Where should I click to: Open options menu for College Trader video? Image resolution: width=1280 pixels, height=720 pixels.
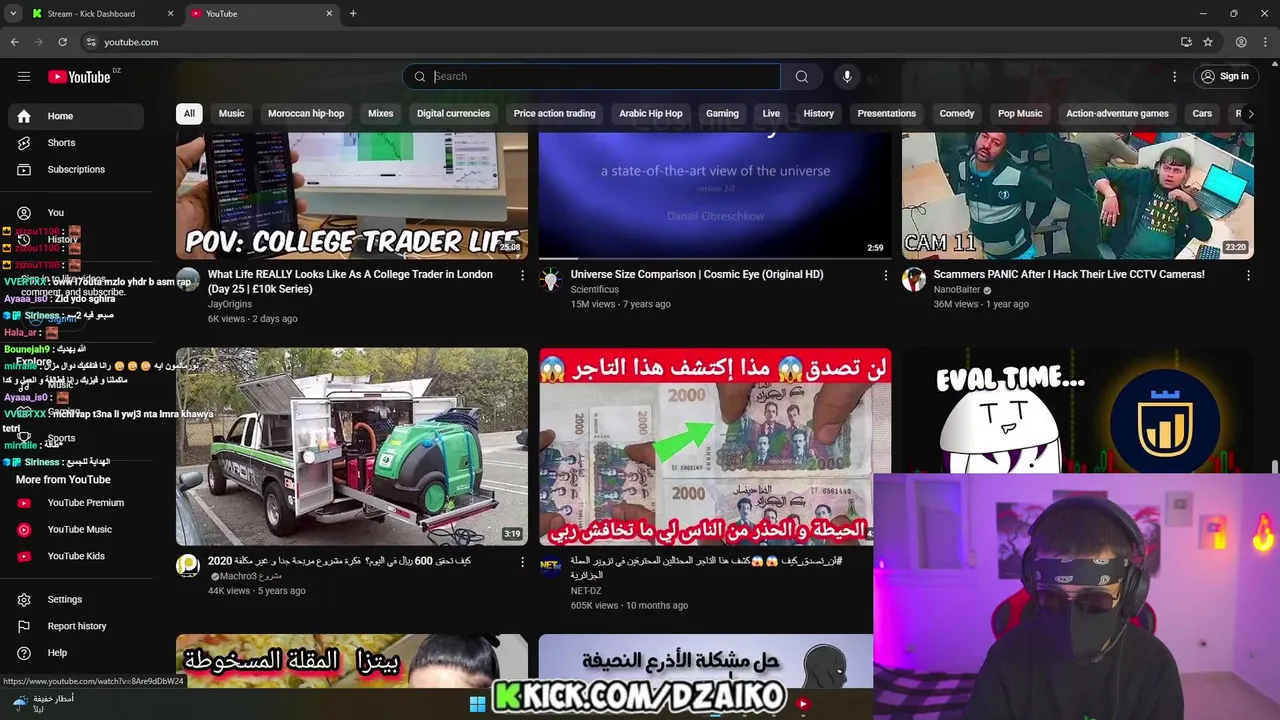point(522,275)
